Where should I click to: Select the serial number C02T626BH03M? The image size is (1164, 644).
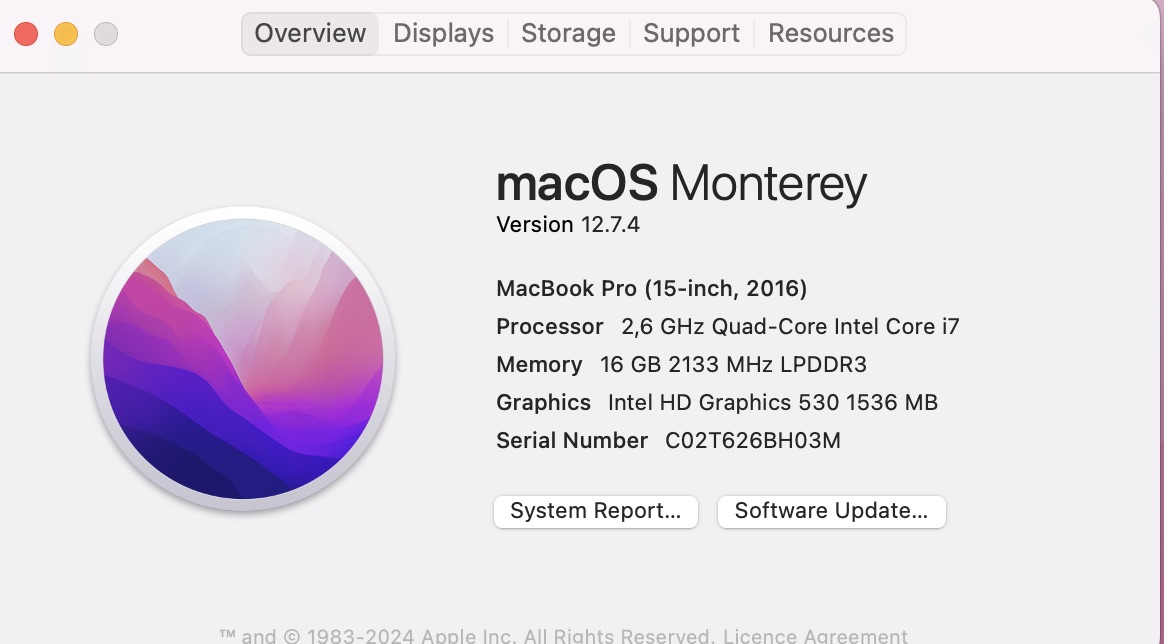[751, 440]
